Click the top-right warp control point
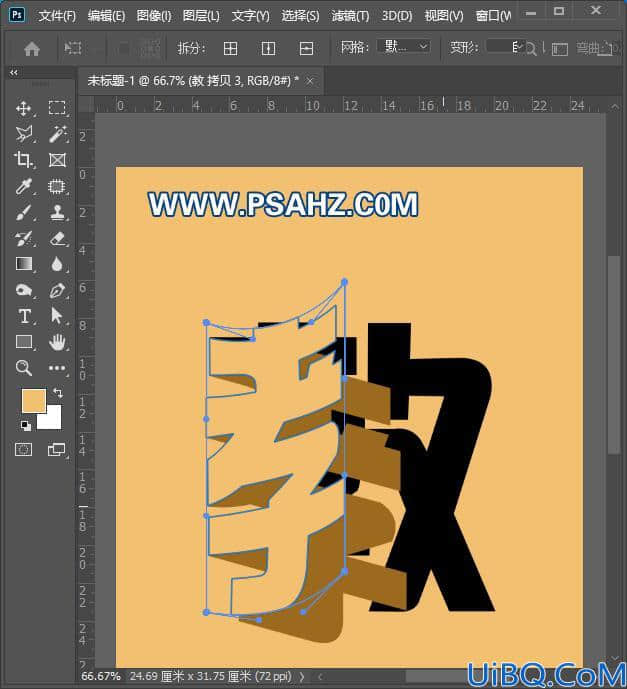This screenshot has width=627, height=689. tap(344, 282)
